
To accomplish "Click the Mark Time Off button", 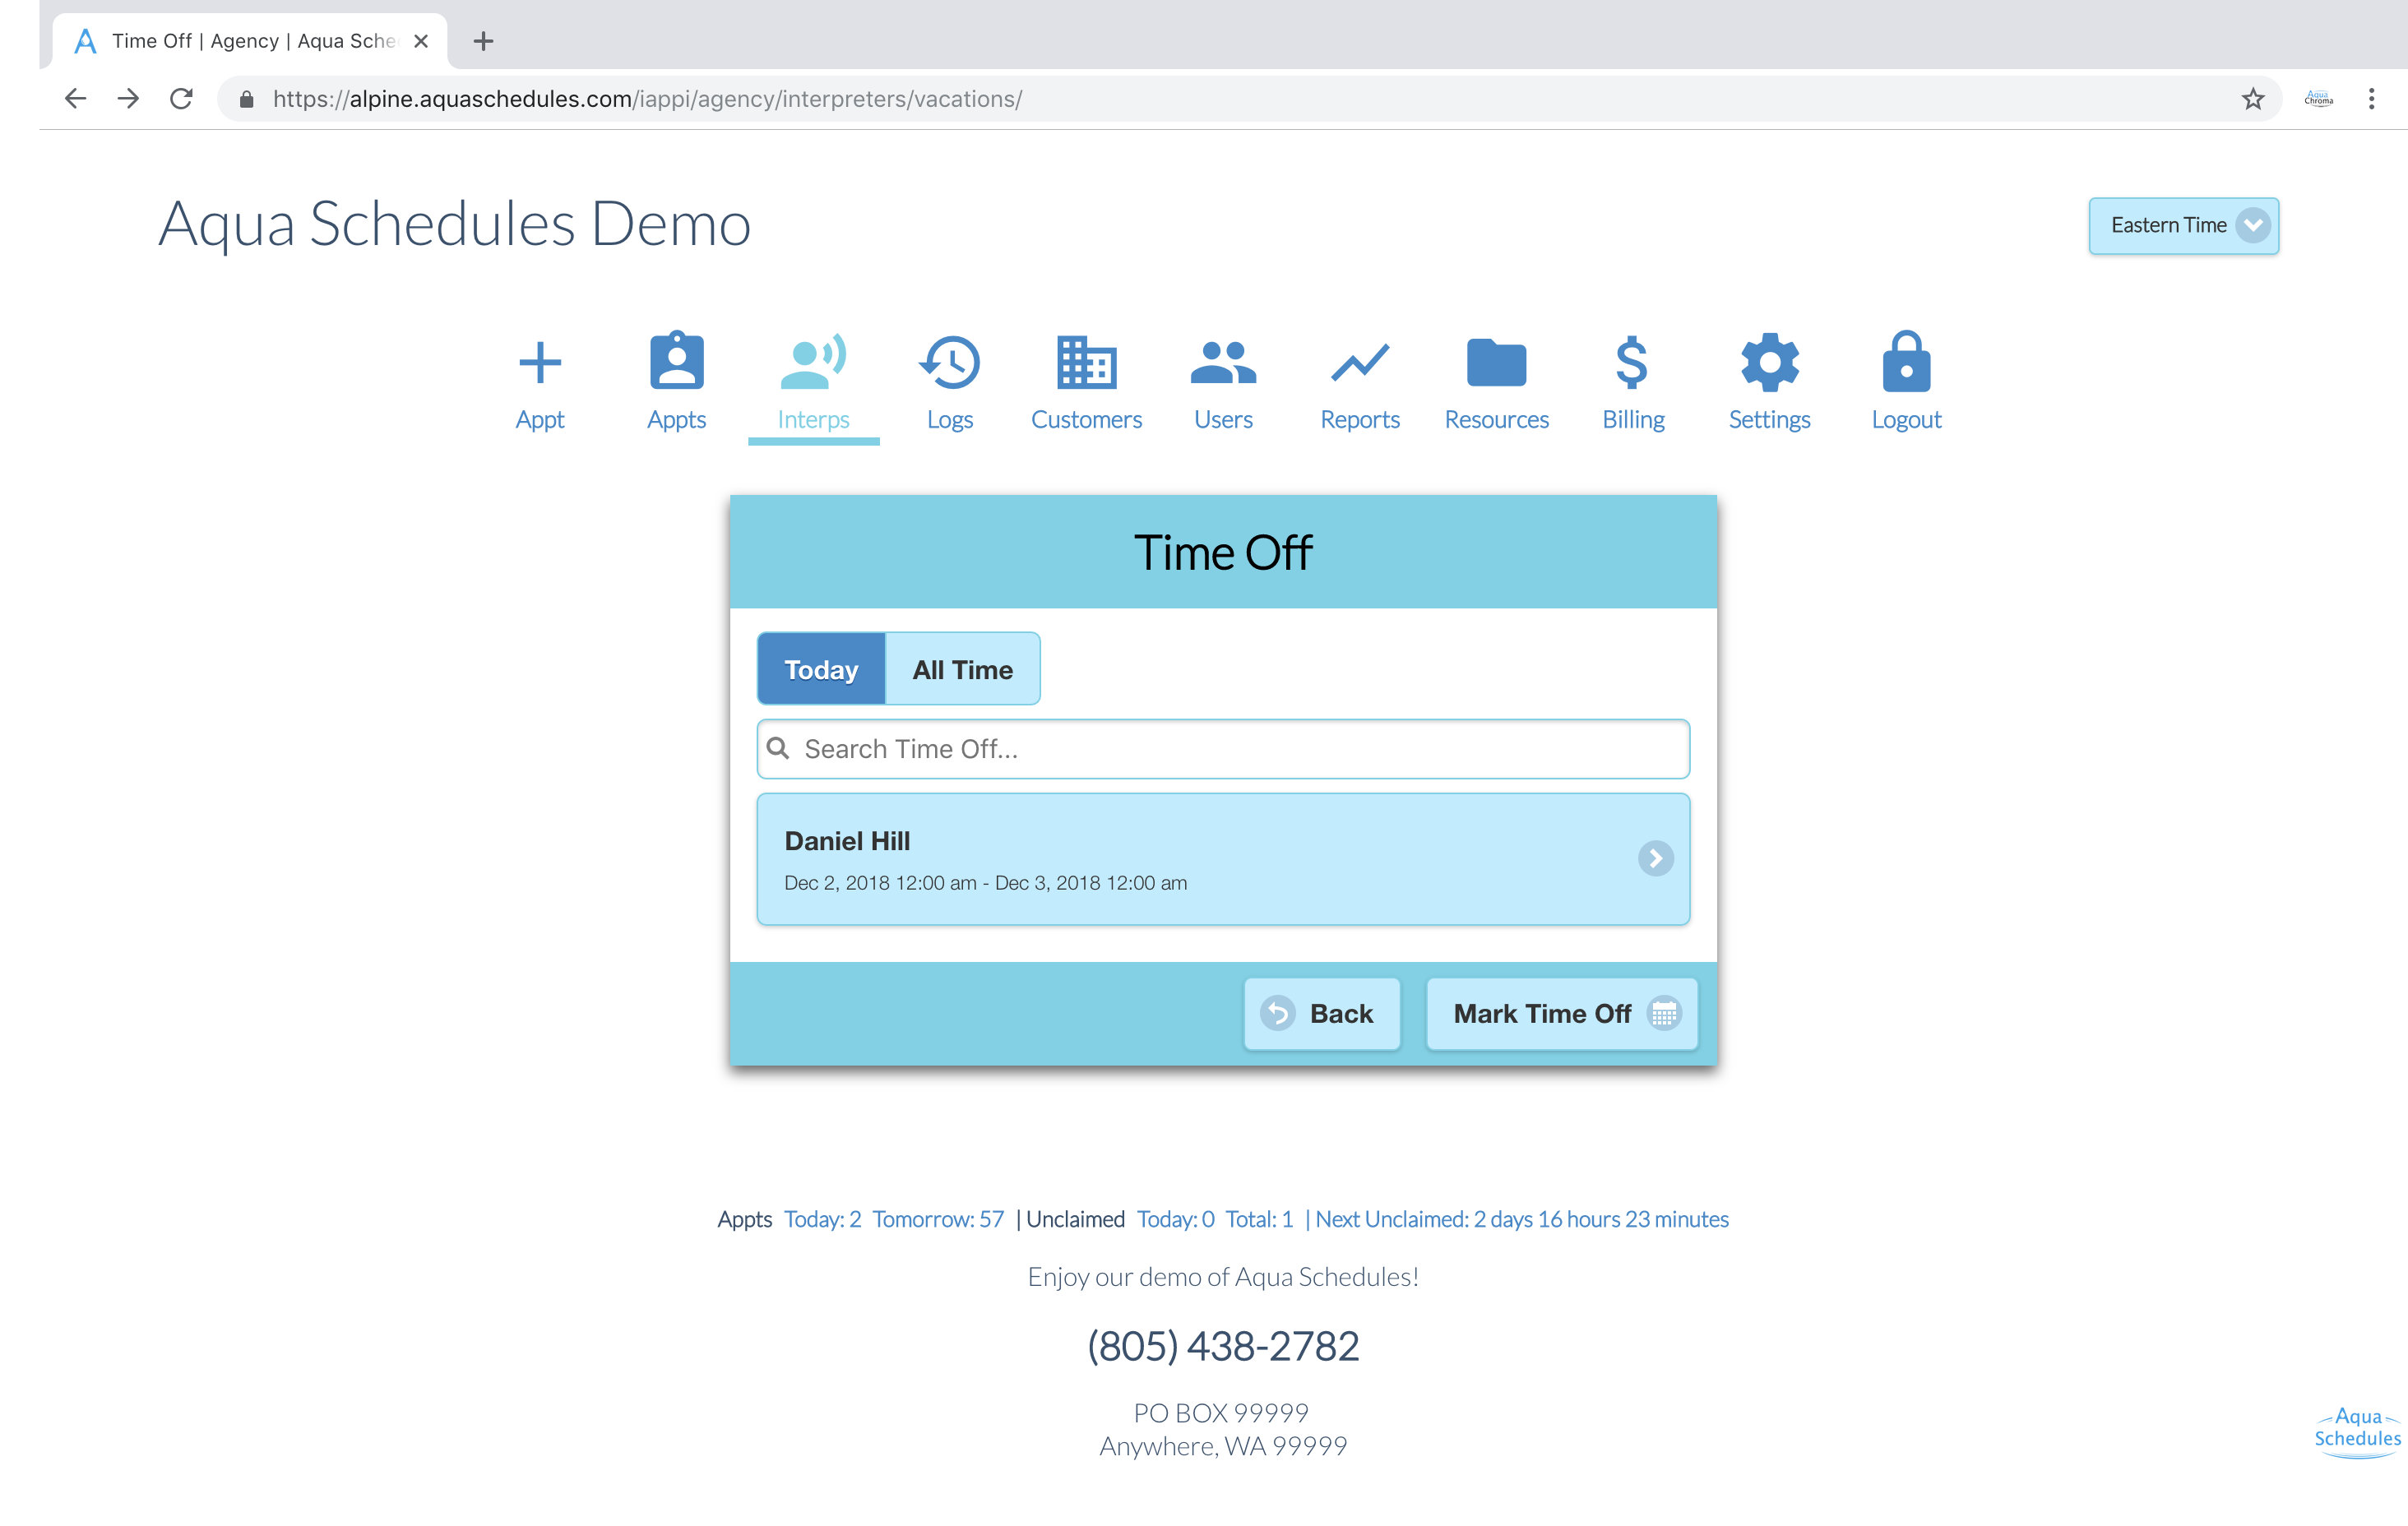I will tap(1561, 1013).
